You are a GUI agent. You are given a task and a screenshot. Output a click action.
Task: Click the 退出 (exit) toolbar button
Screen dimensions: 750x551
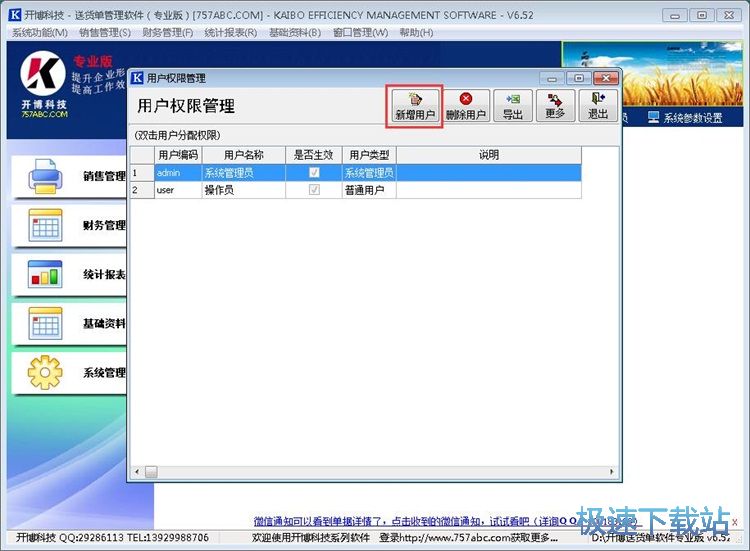pos(598,106)
